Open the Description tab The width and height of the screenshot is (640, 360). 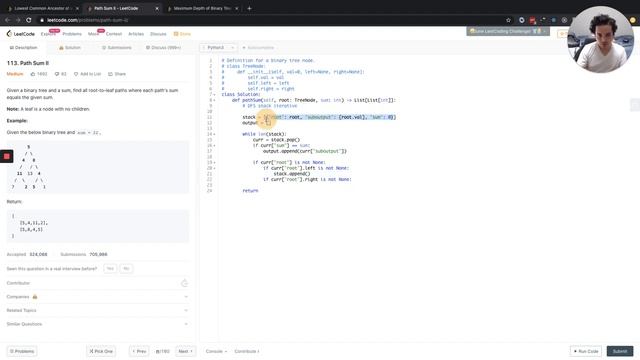[23, 48]
